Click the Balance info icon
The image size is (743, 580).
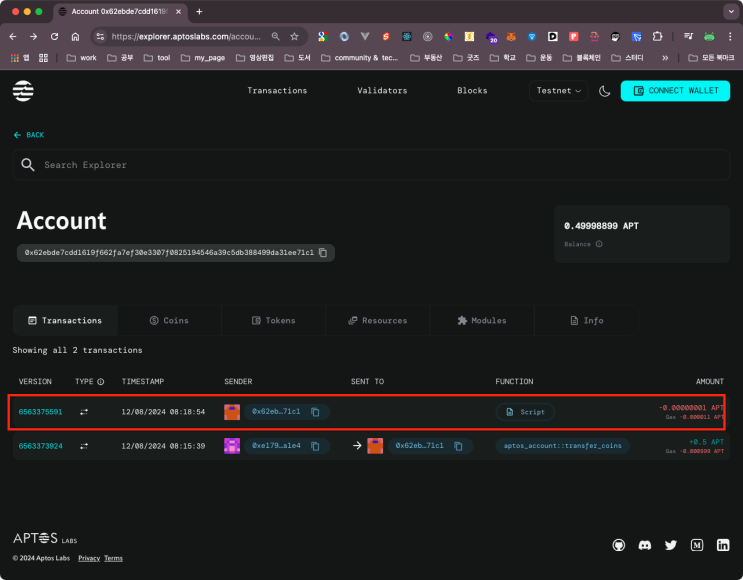click(599, 244)
